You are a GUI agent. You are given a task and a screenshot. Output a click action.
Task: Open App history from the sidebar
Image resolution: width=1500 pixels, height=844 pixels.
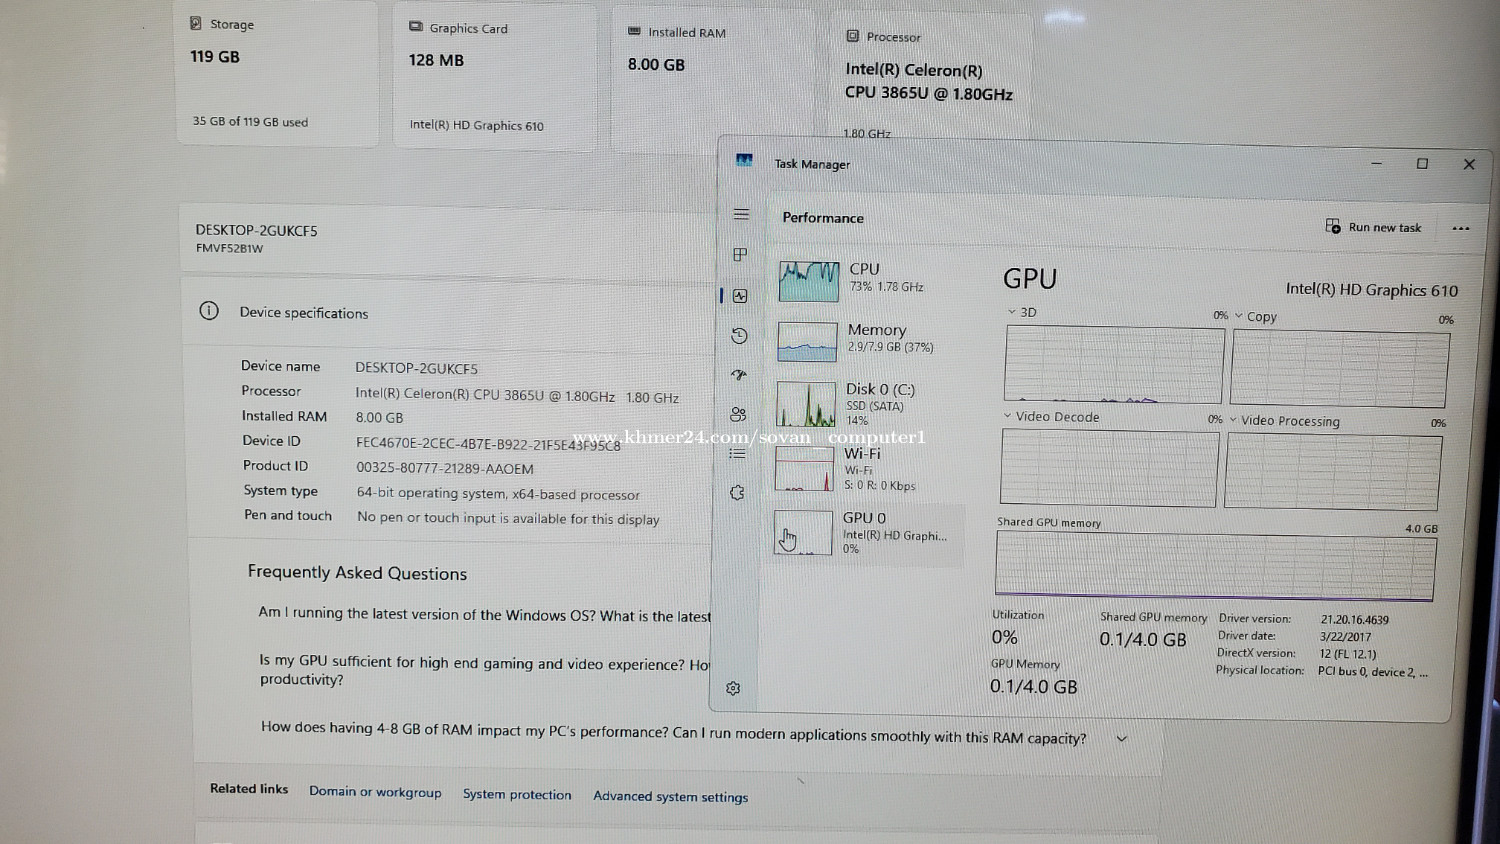(x=740, y=336)
